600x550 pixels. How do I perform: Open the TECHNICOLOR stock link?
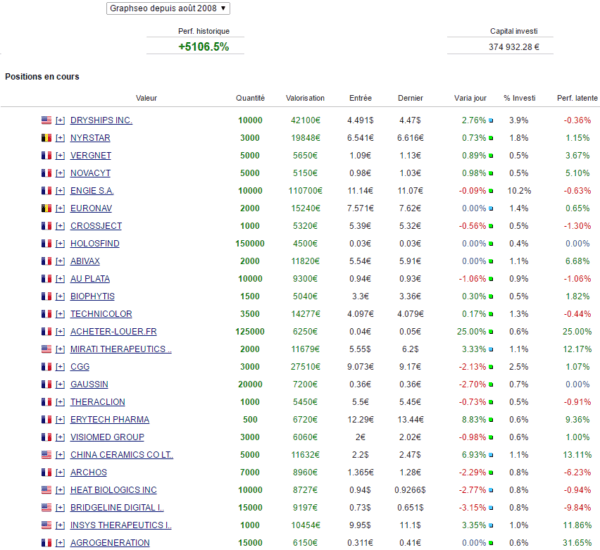coord(101,314)
